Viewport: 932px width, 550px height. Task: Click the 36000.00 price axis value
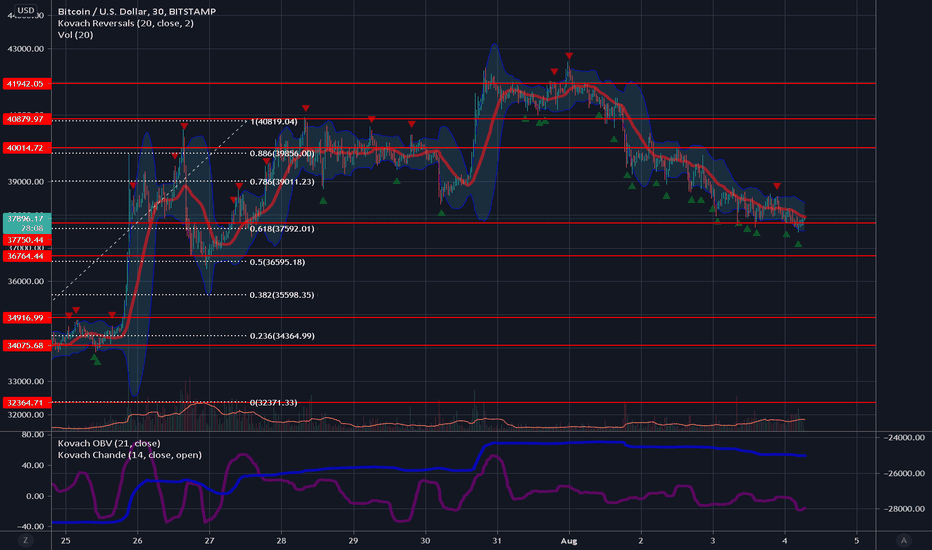pos(26,281)
